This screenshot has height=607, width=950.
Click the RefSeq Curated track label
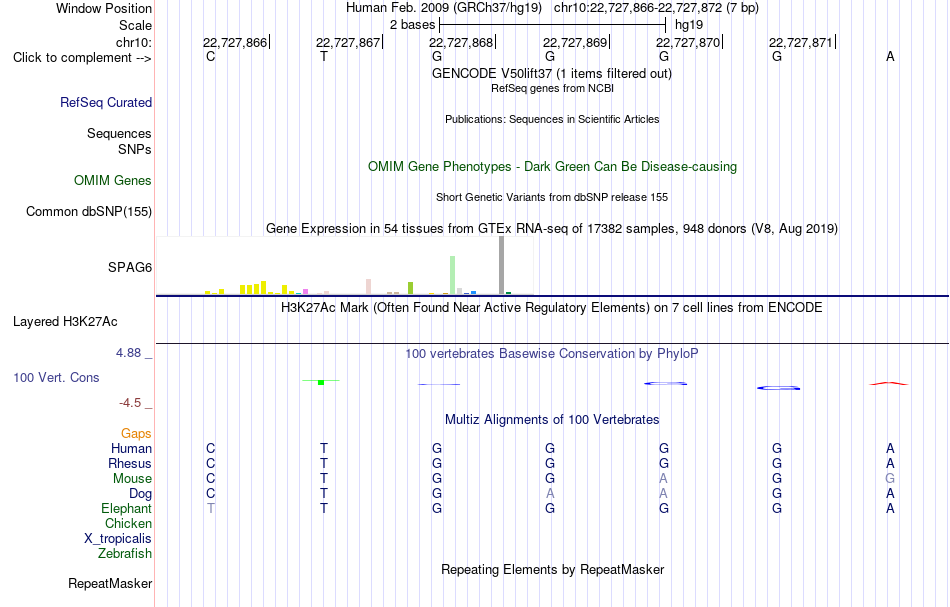(x=106, y=102)
